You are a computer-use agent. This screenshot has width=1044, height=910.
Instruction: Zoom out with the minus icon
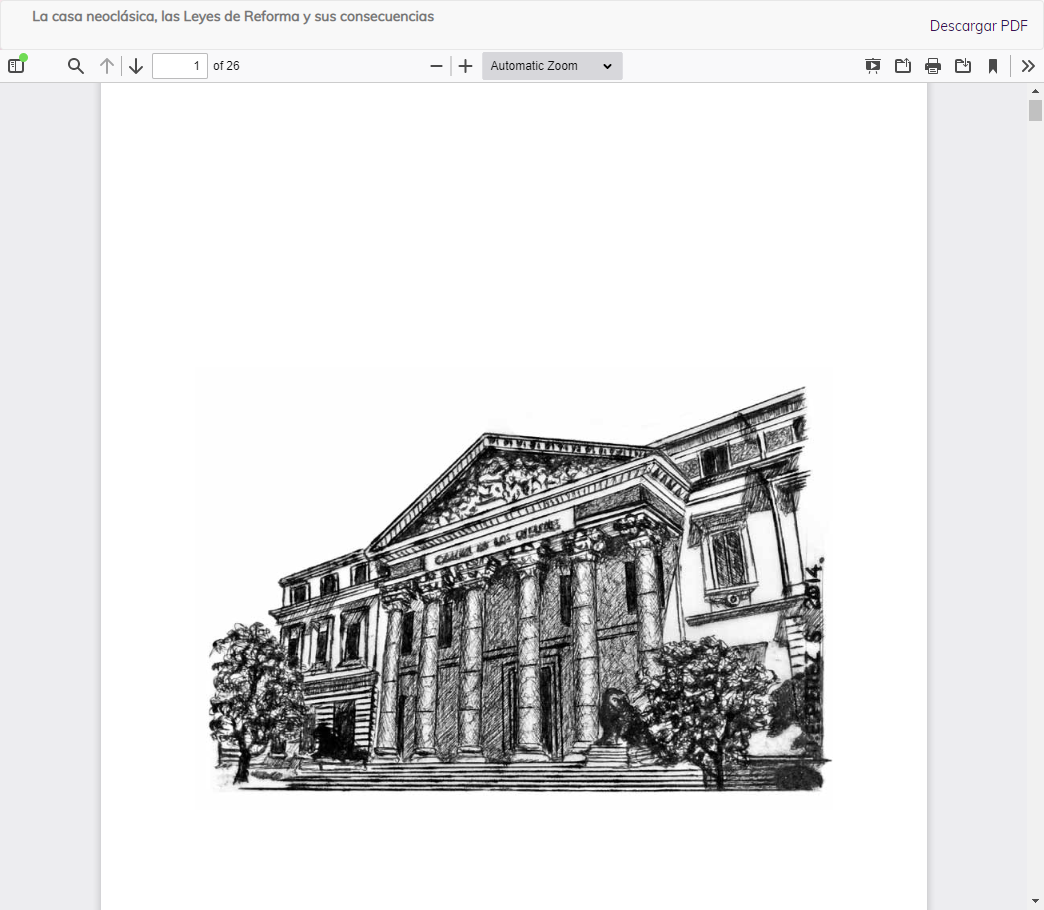[x=436, y=66]
